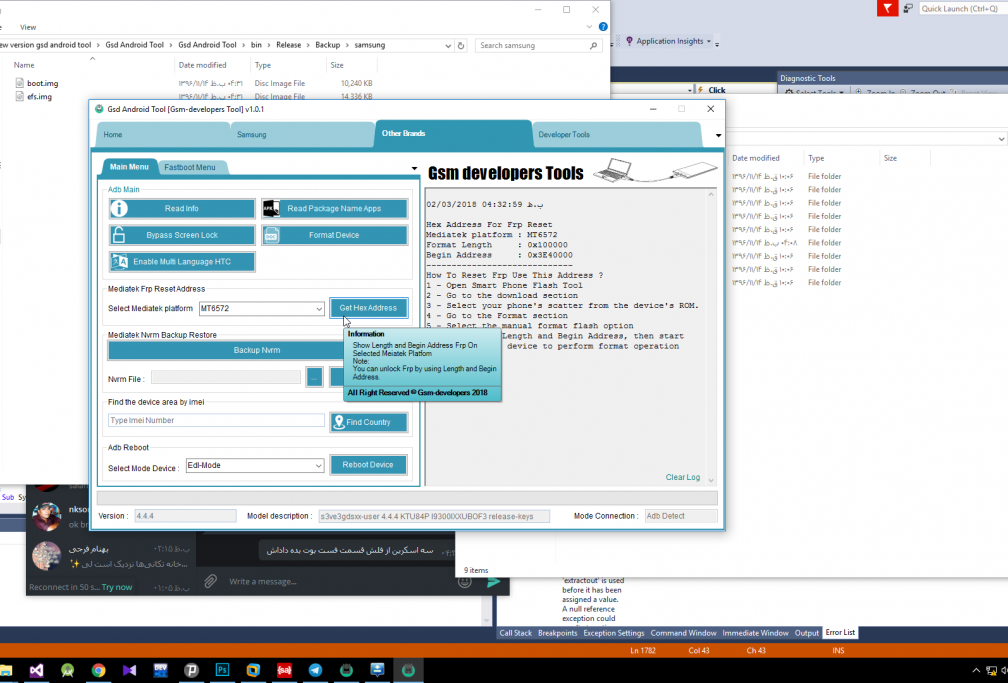The width and height of the screenshot is (1008, 683).
Task: Open the DEV C++ taskbar icon
Action: [160, 670]
